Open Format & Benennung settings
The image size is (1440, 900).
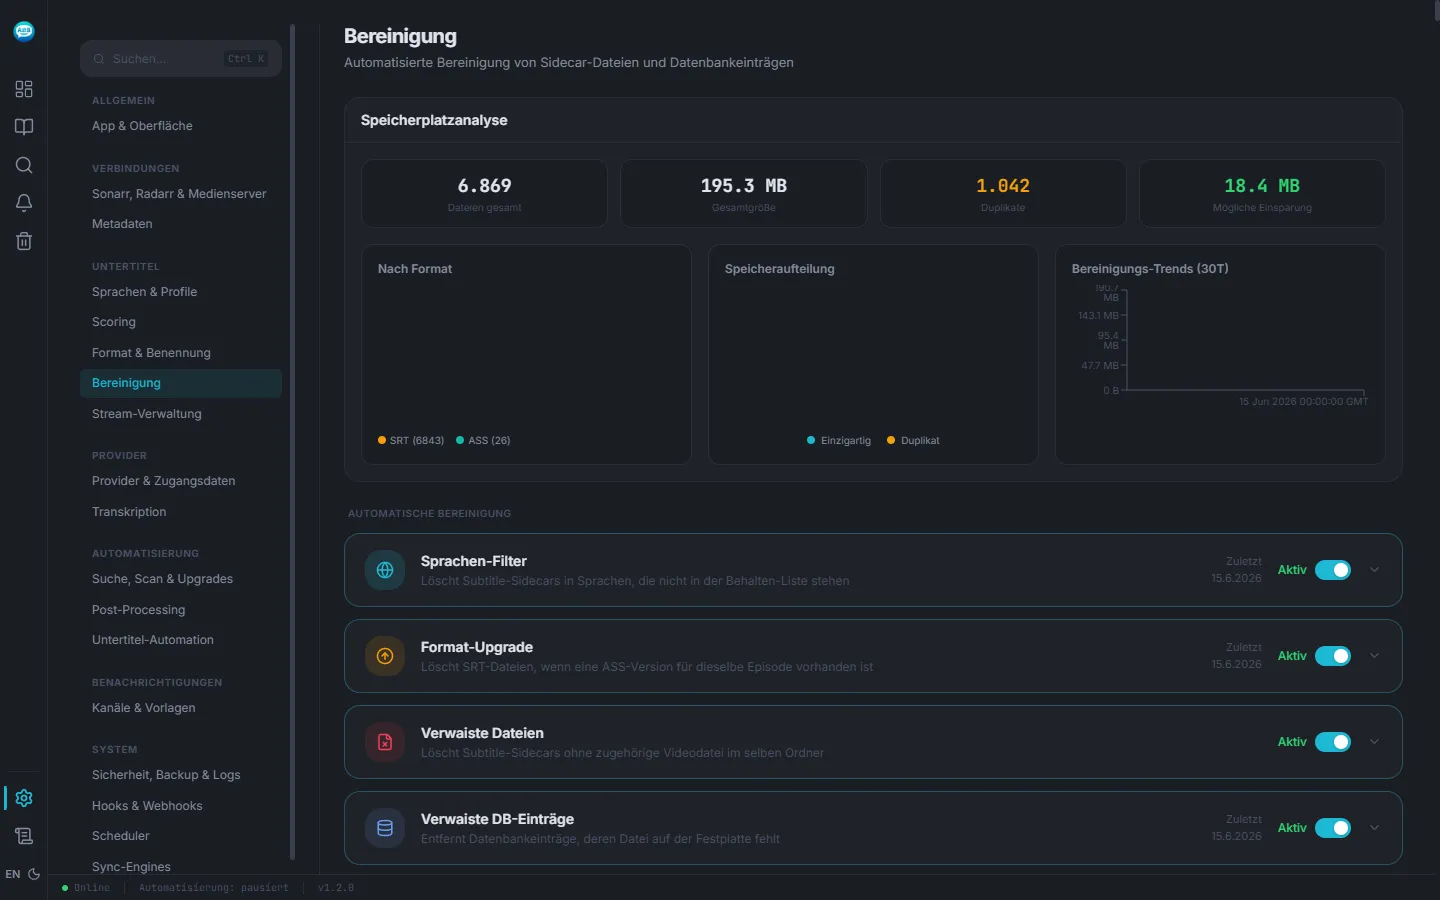click(181, 353)
